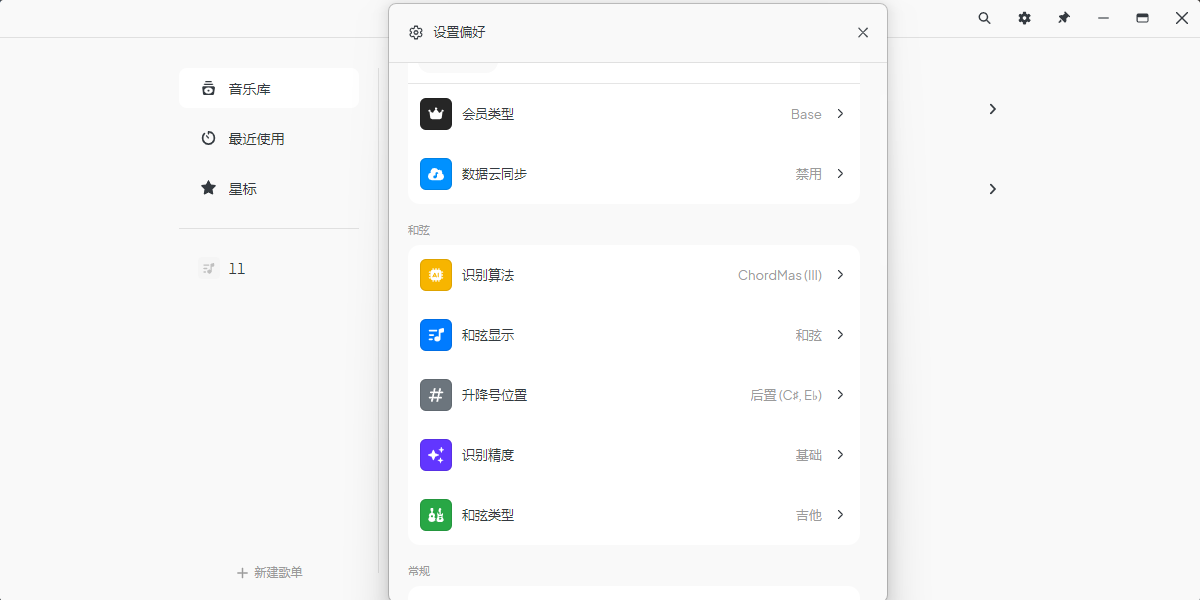Select 音乐库 in the sidebar

(x=269, y=88)
